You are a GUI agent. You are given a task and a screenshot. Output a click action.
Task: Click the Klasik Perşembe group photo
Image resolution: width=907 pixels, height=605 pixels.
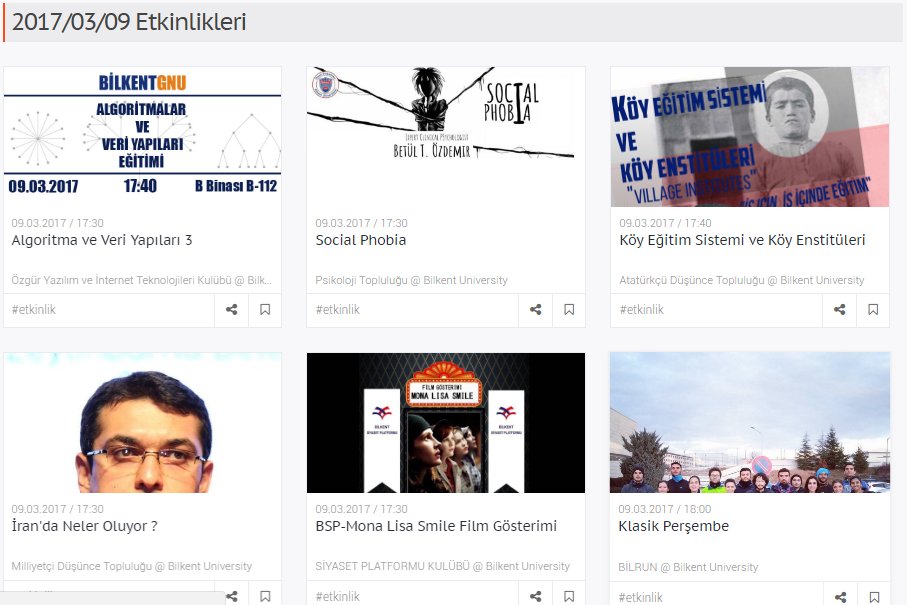pyautogui.click(x=750, y=423)
